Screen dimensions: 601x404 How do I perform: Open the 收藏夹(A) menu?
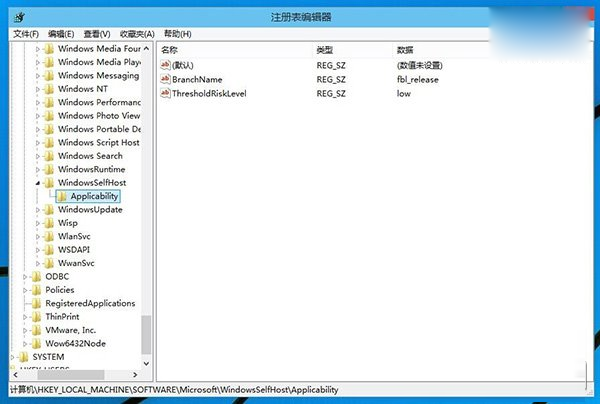137,34
